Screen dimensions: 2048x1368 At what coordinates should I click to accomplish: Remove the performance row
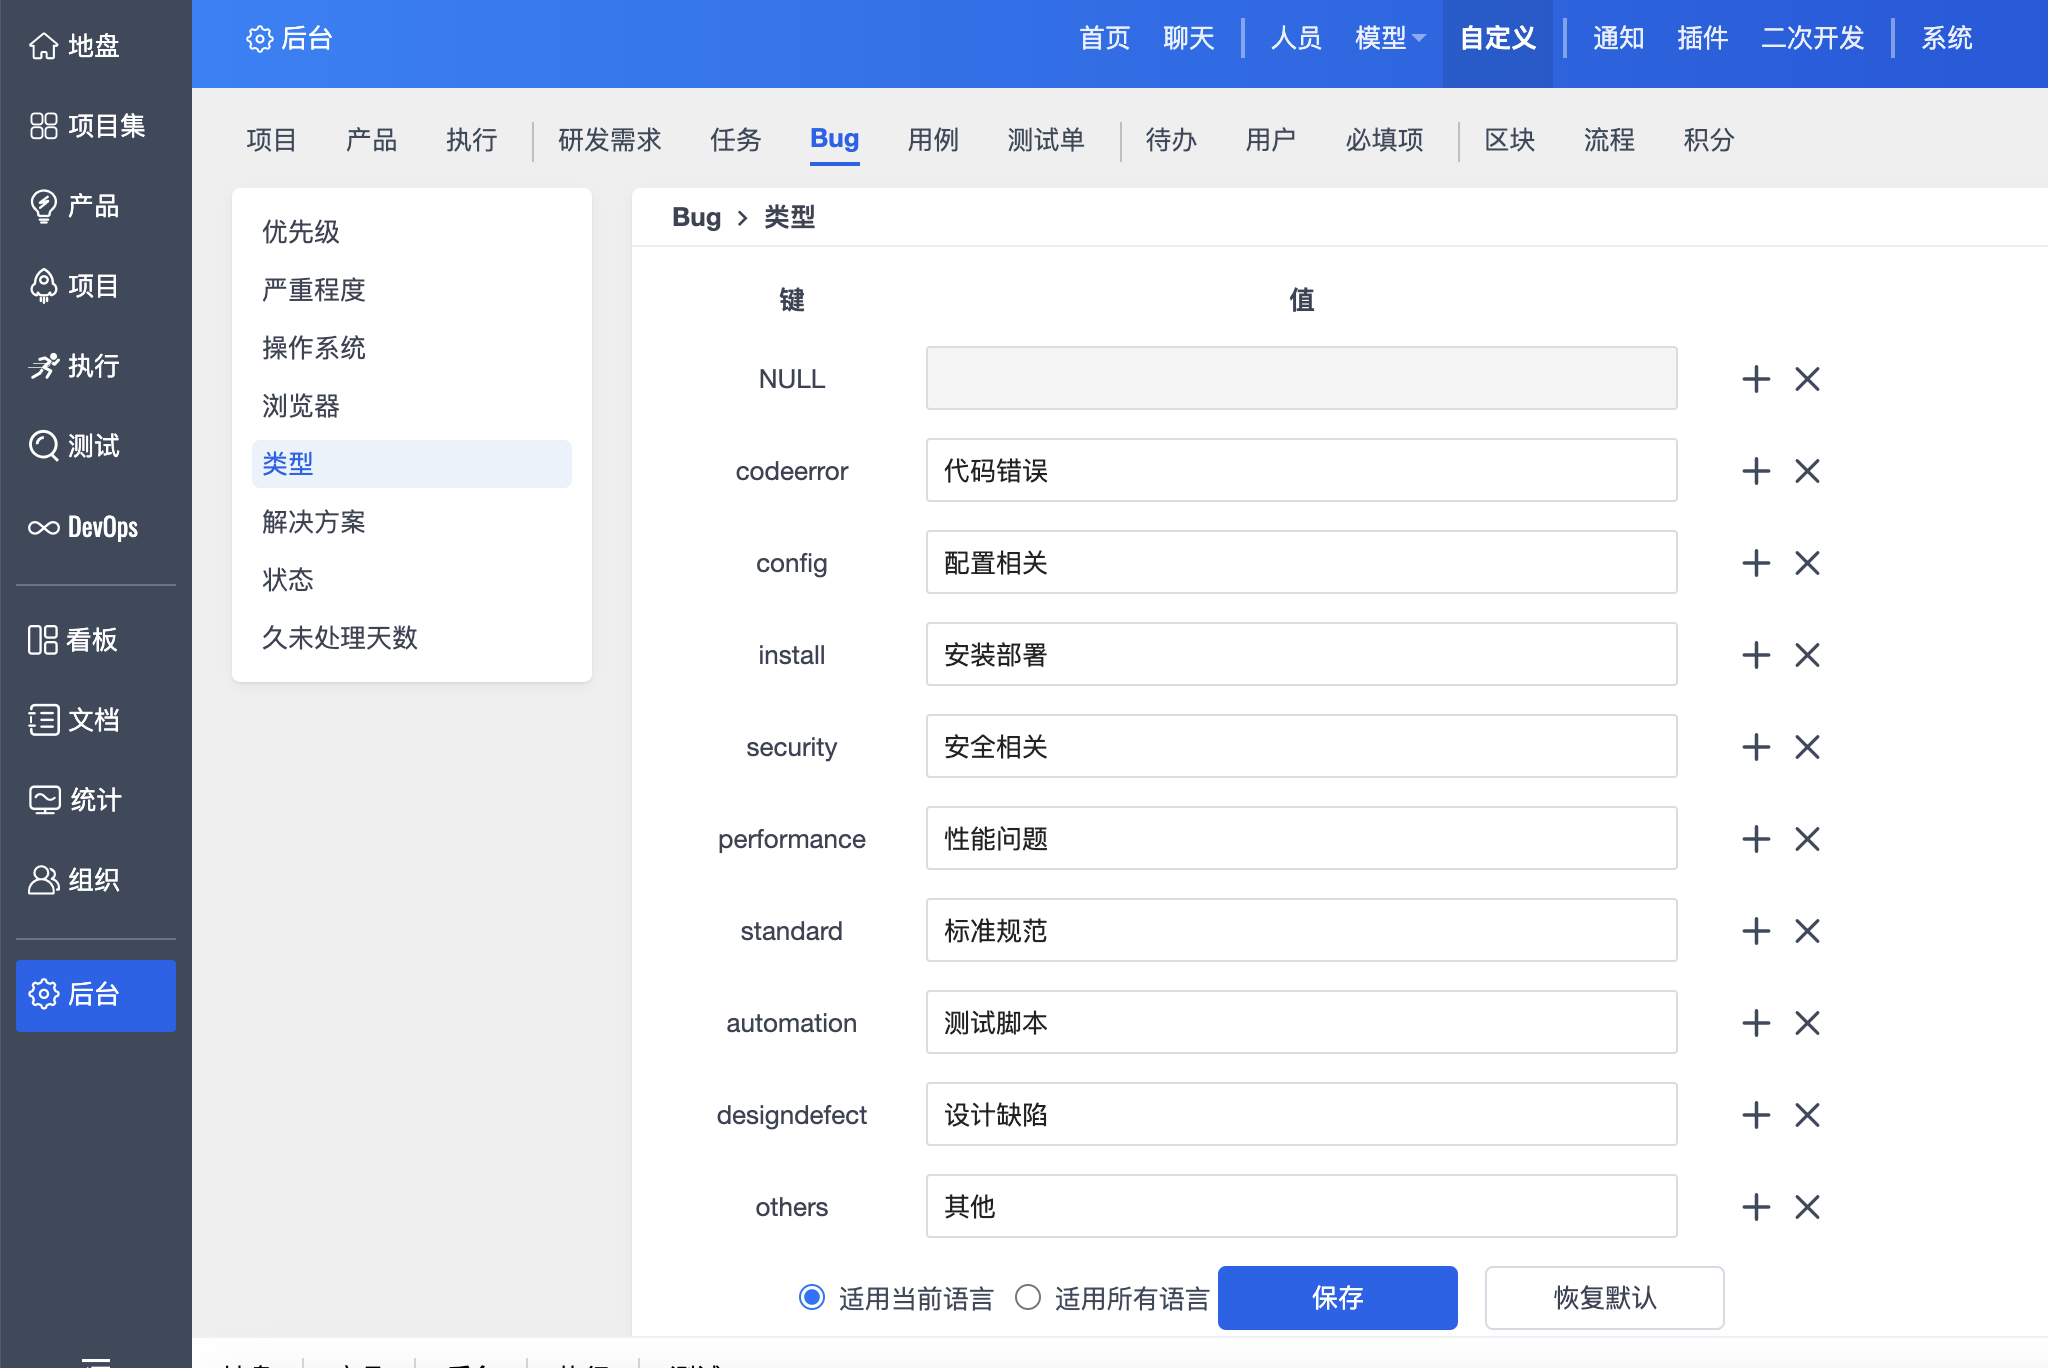tap(1807, 839)
